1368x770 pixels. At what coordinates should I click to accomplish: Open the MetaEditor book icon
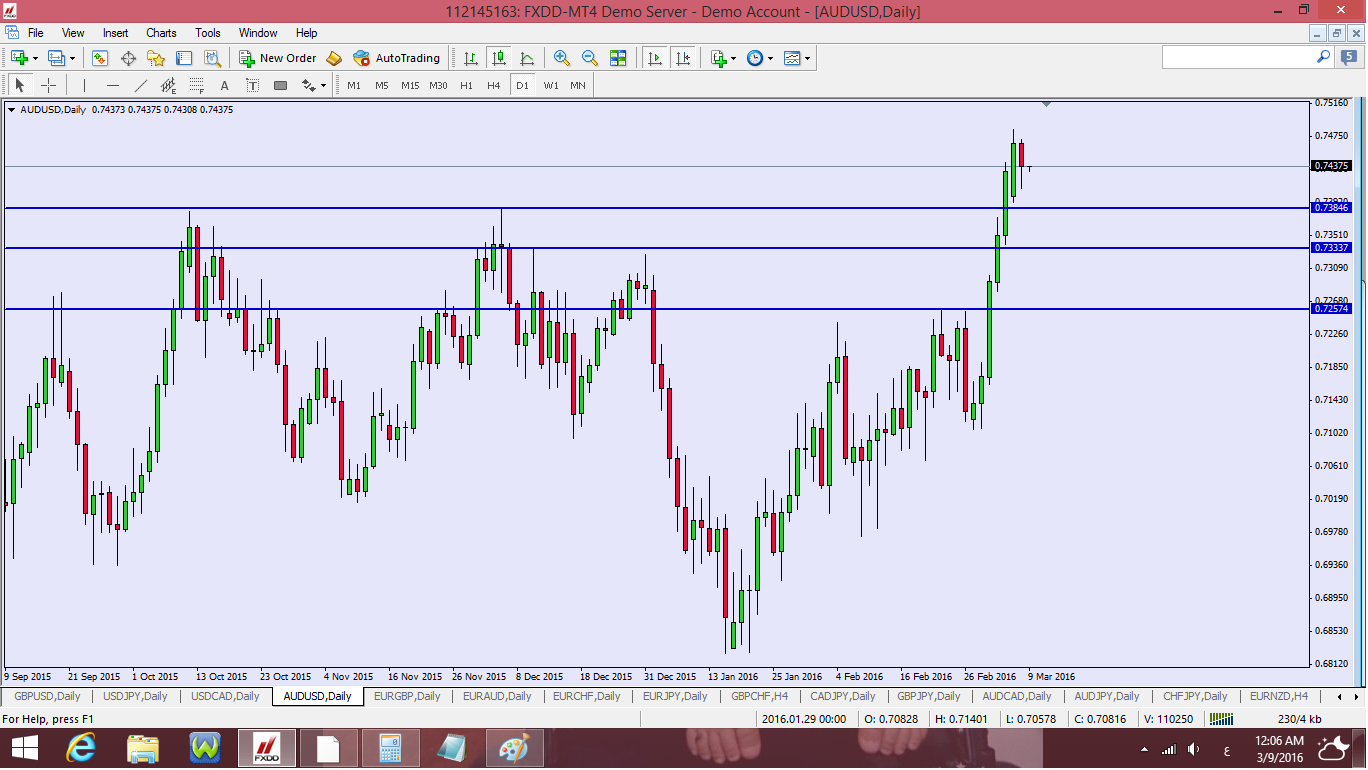[334, 58]
